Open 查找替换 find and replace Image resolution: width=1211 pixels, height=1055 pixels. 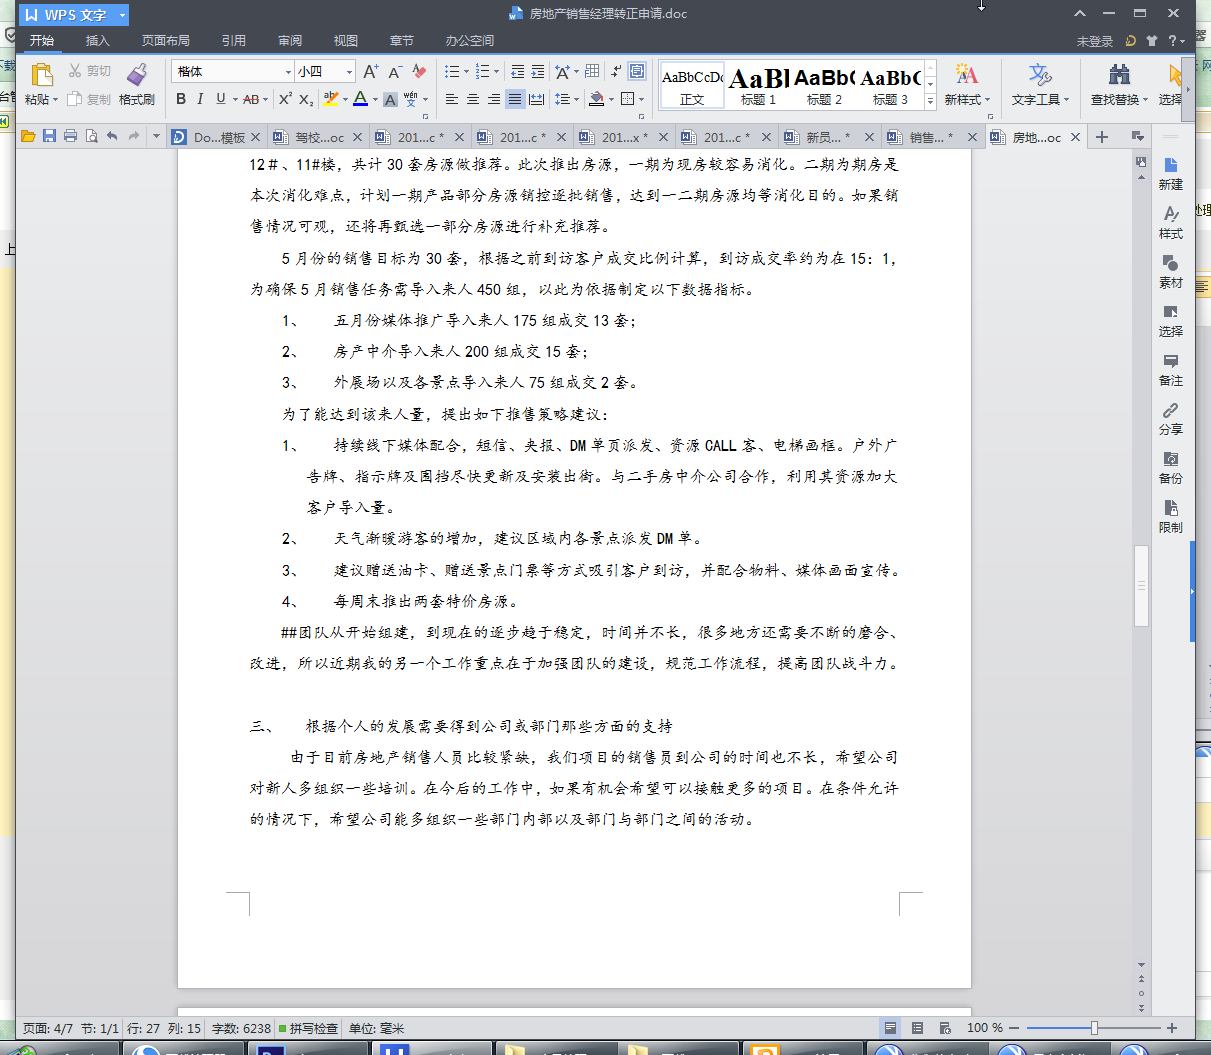point(1119,85)
